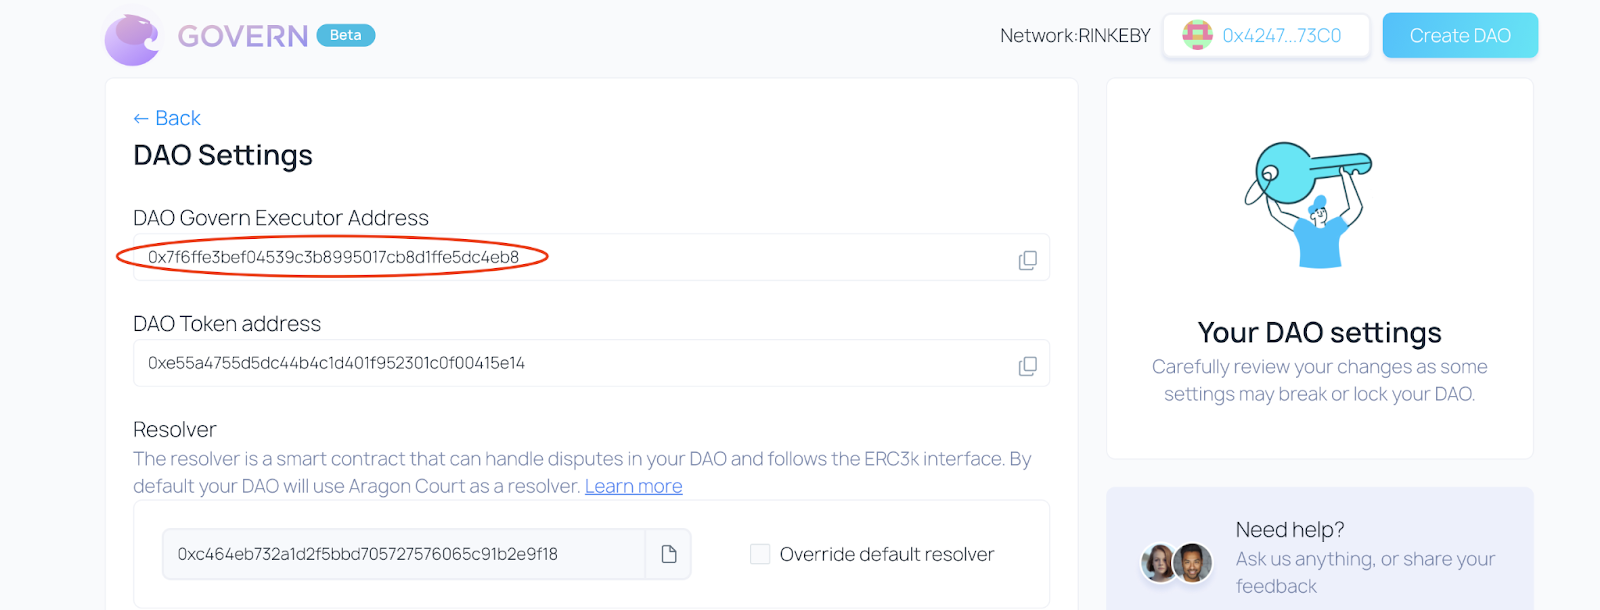Image resolution: width=1600 pixels, height=610 pixels.
Task: Click the Create DAO button
Action: [x=1459, y=36]
